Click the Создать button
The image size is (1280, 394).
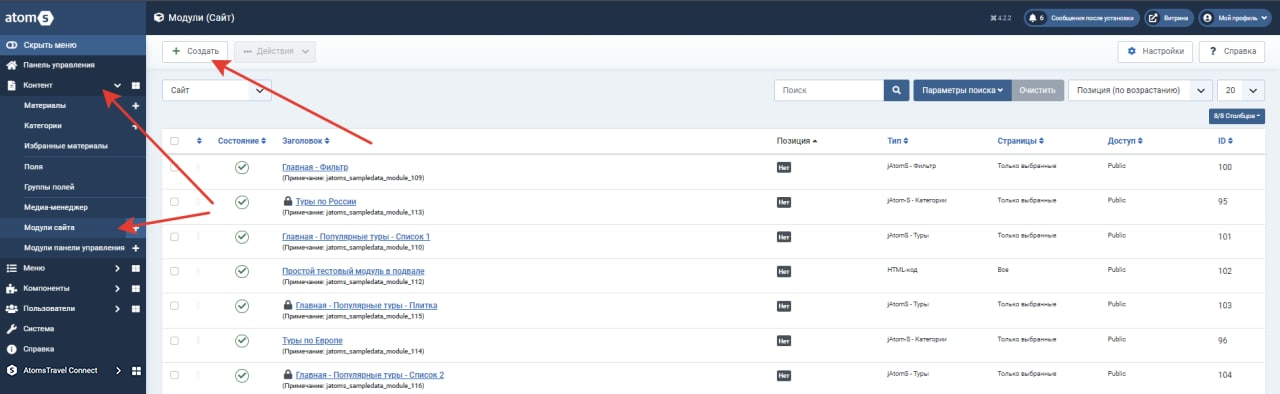click(x=196, y=51)
